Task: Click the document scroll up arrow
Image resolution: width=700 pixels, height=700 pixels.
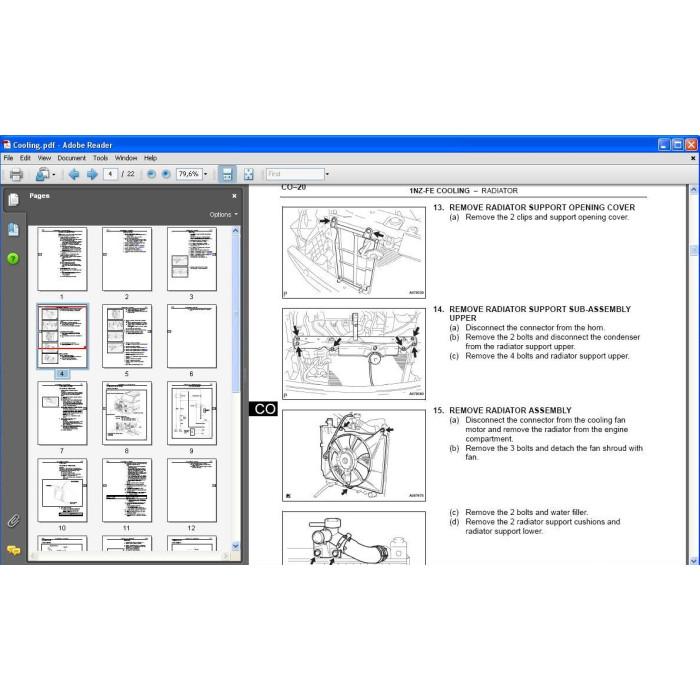Action: point(693,190)
